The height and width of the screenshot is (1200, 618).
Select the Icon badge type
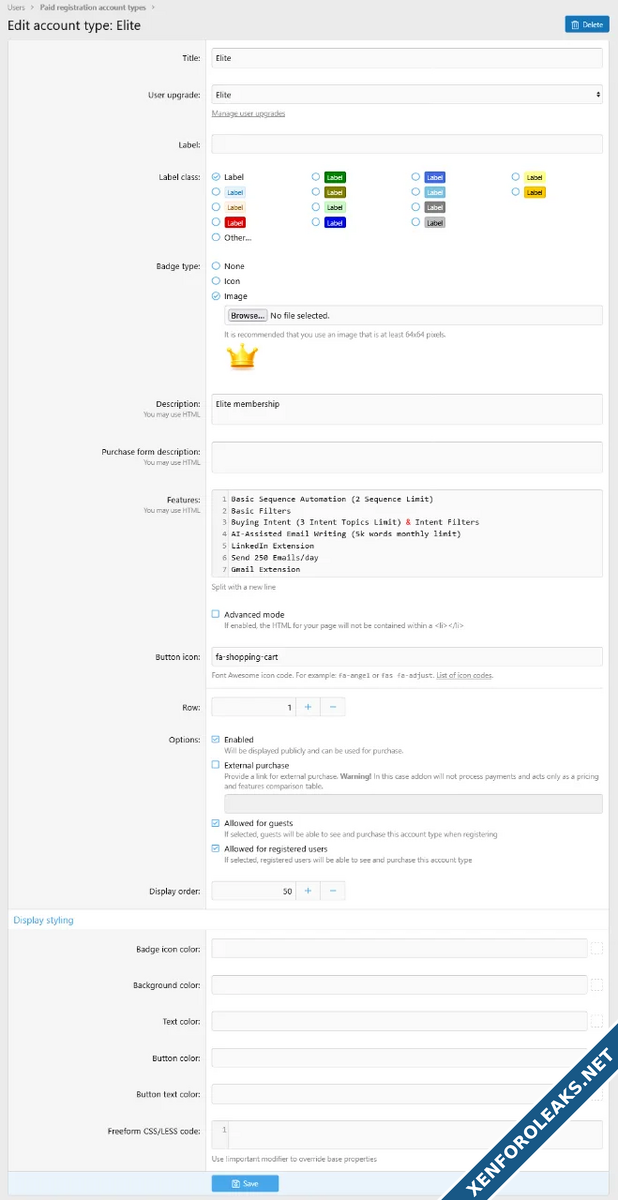tap(216, 281)
